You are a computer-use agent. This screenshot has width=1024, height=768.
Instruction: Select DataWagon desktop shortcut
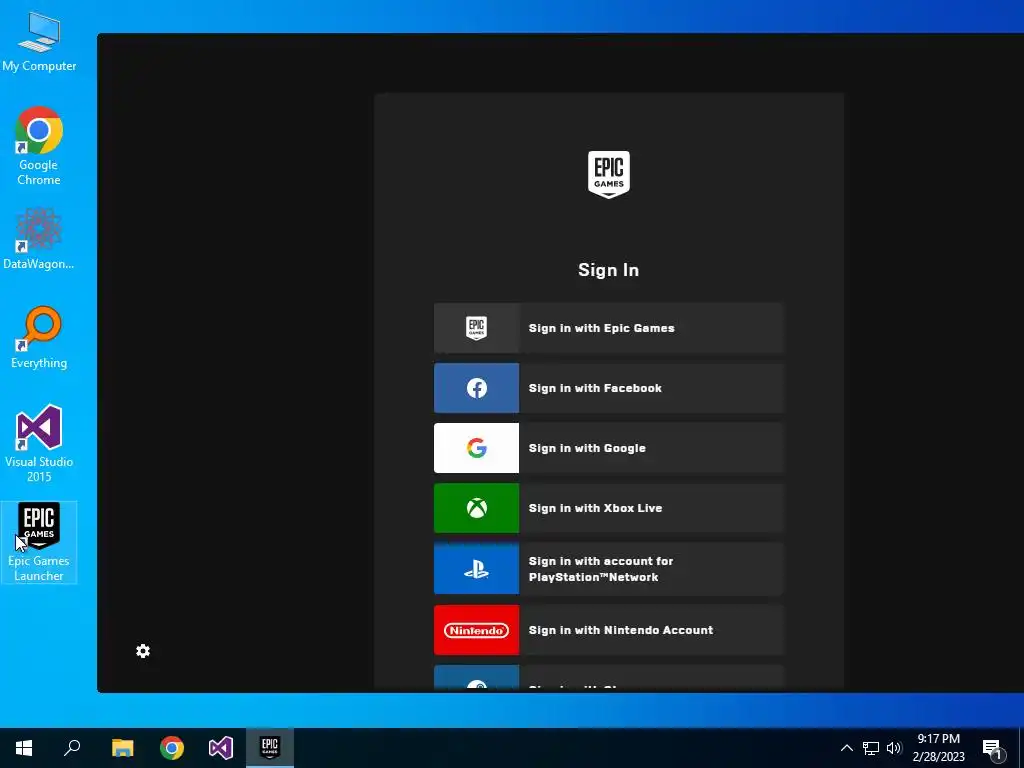coord(39,239)
